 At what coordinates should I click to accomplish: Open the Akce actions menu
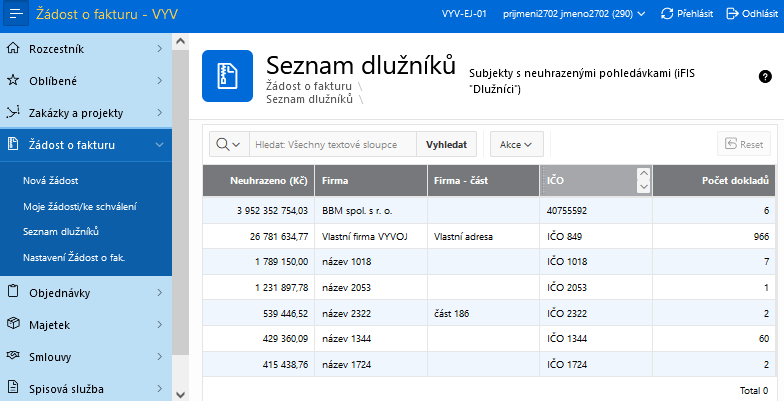[x=515, y=145]
